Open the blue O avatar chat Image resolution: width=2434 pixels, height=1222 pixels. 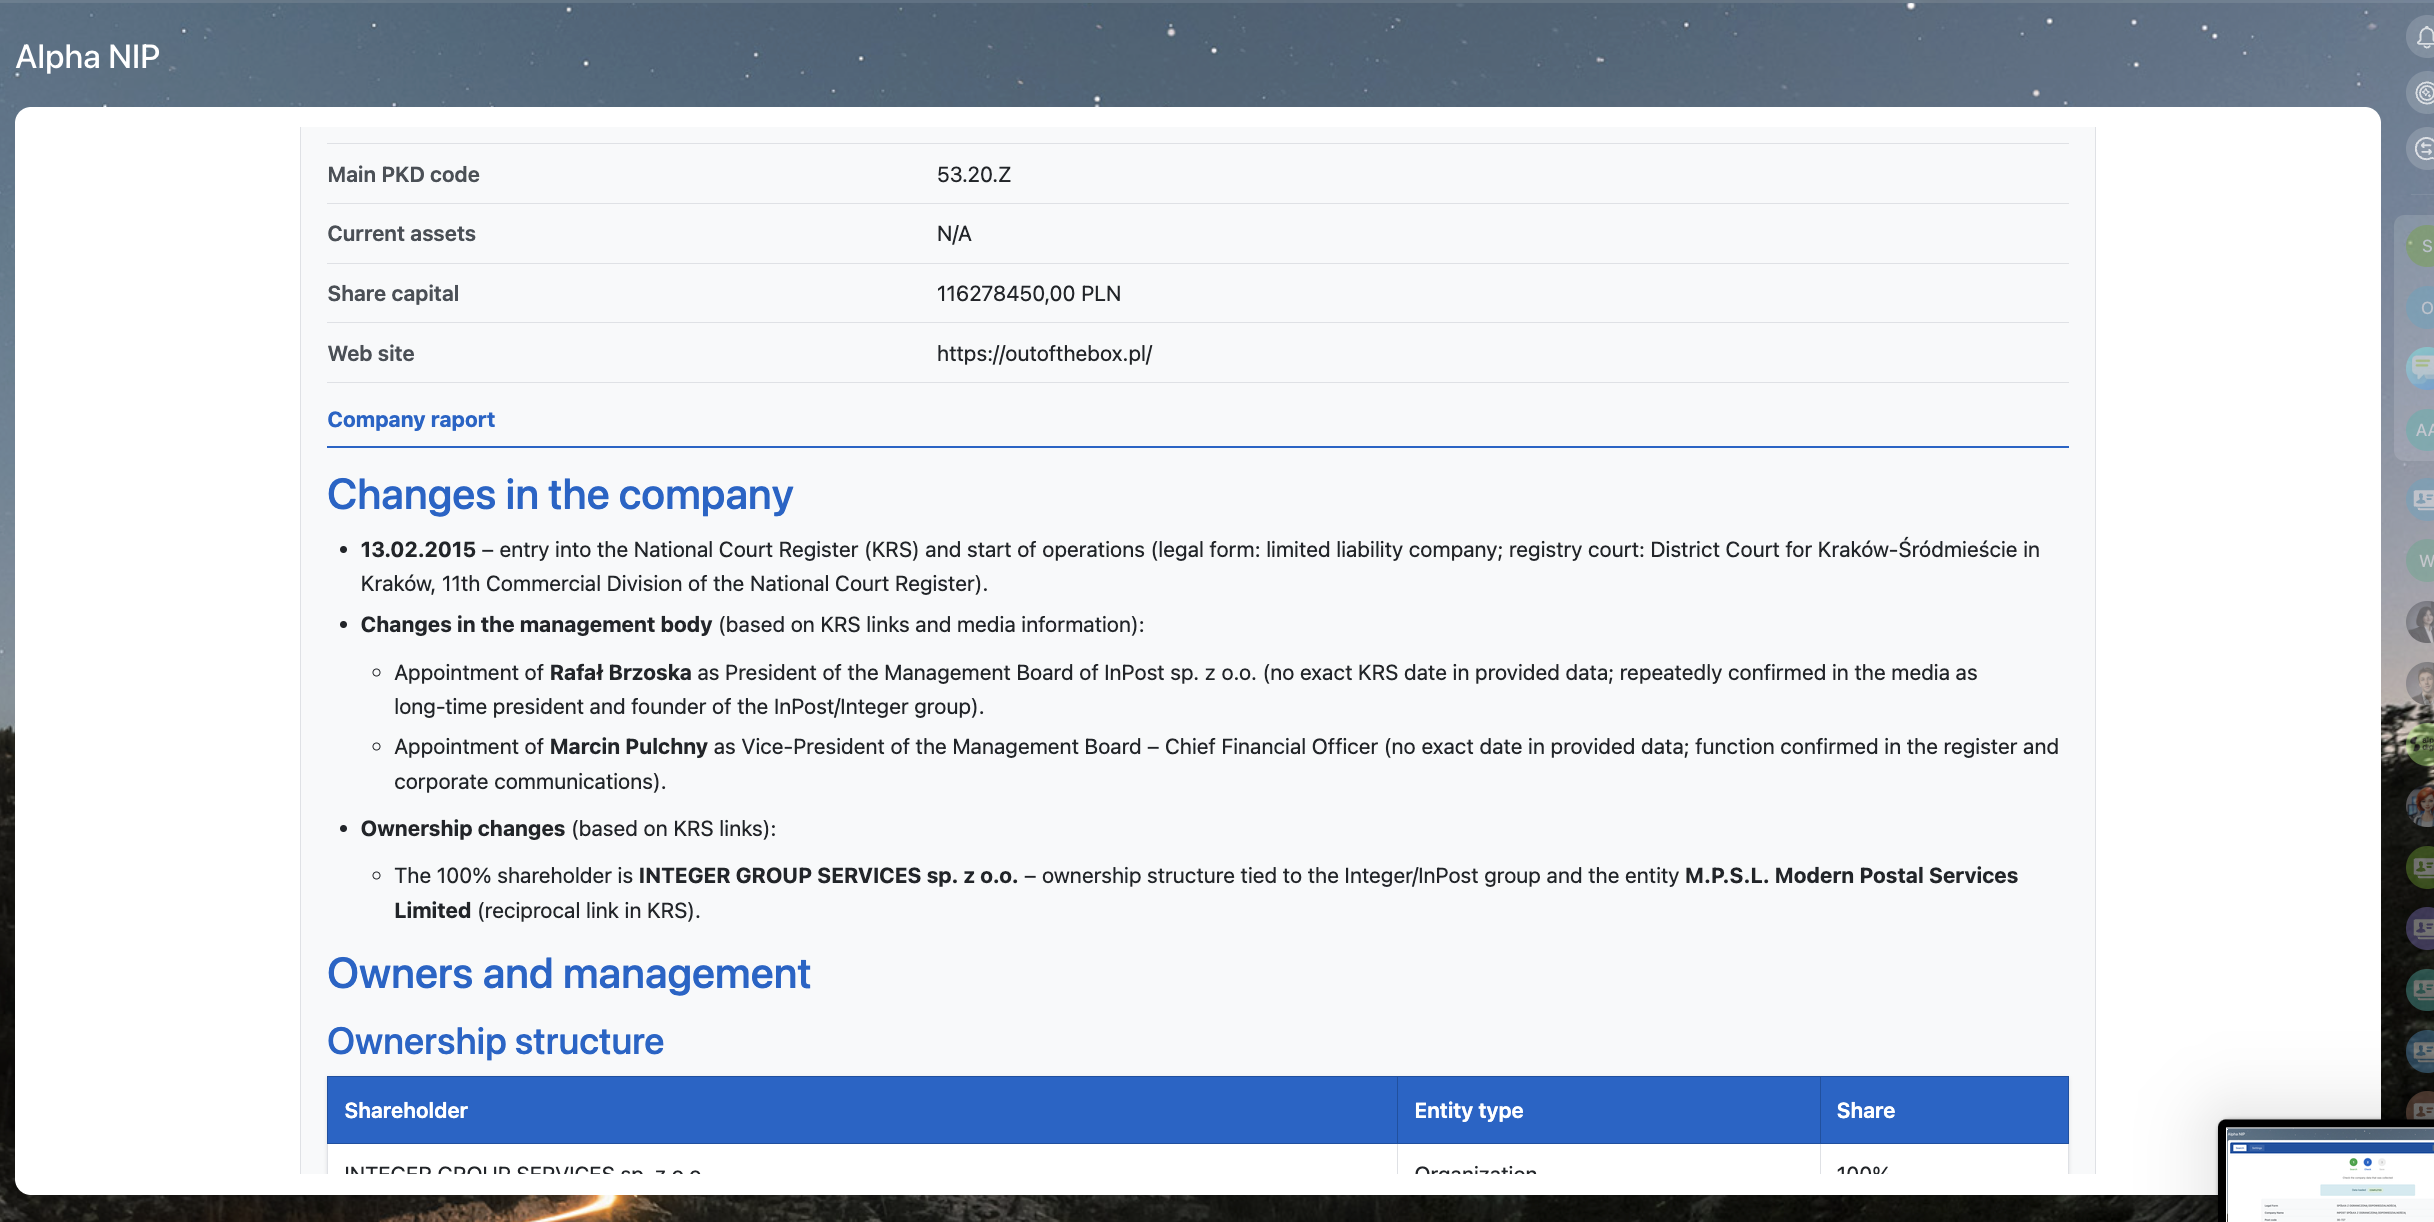pyautogui.click(x=2423, y=308)
